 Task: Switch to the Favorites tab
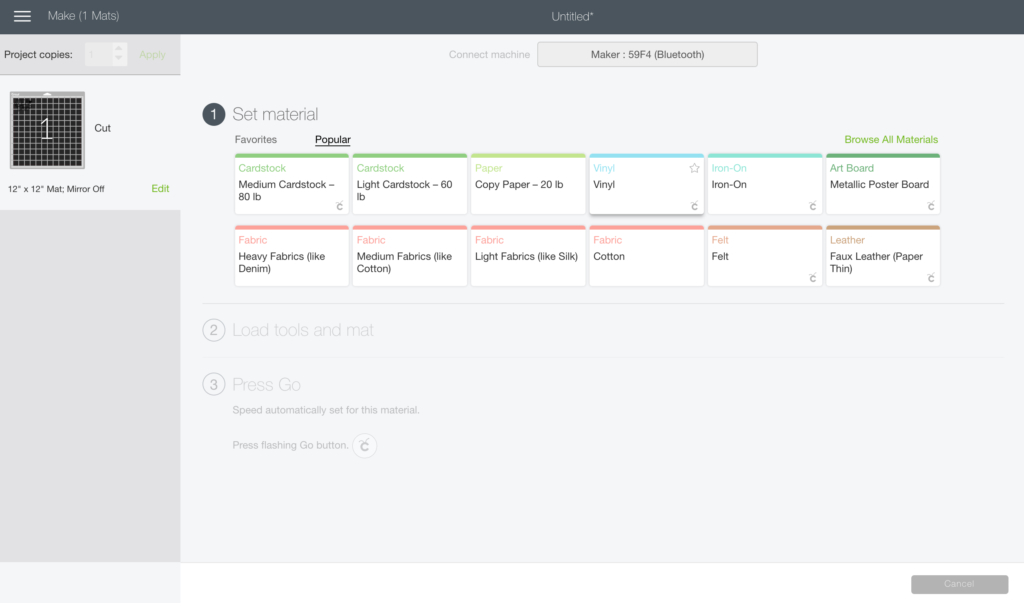255,139
